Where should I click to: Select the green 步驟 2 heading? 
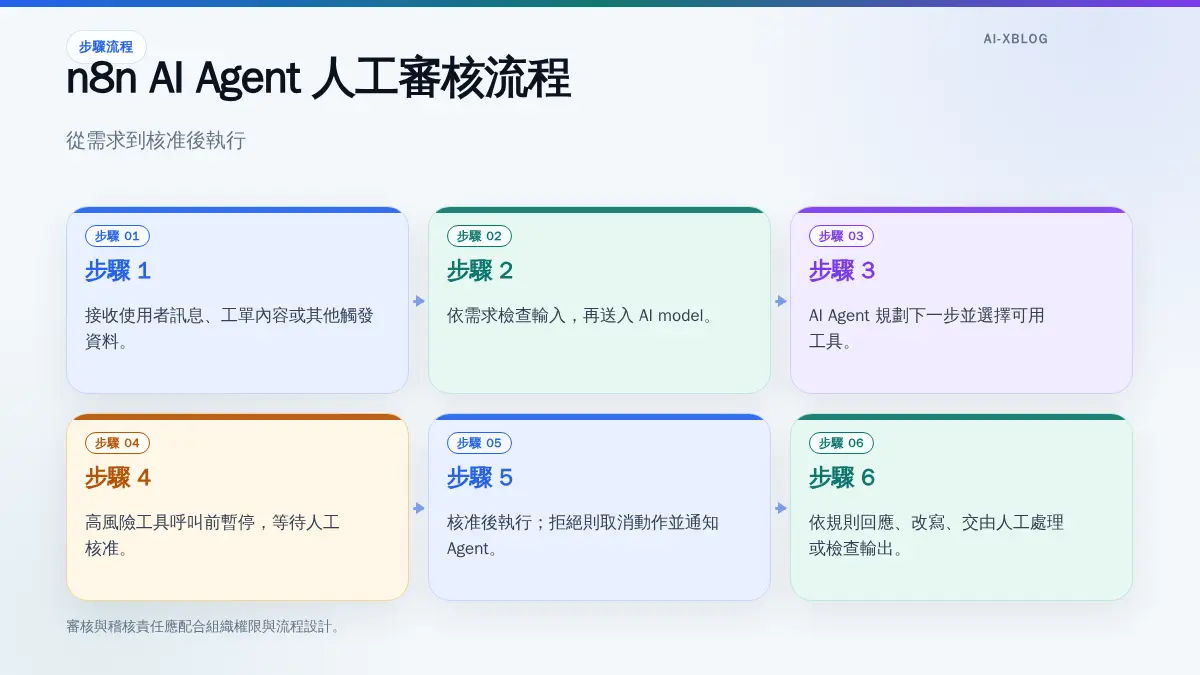(480, 271)
